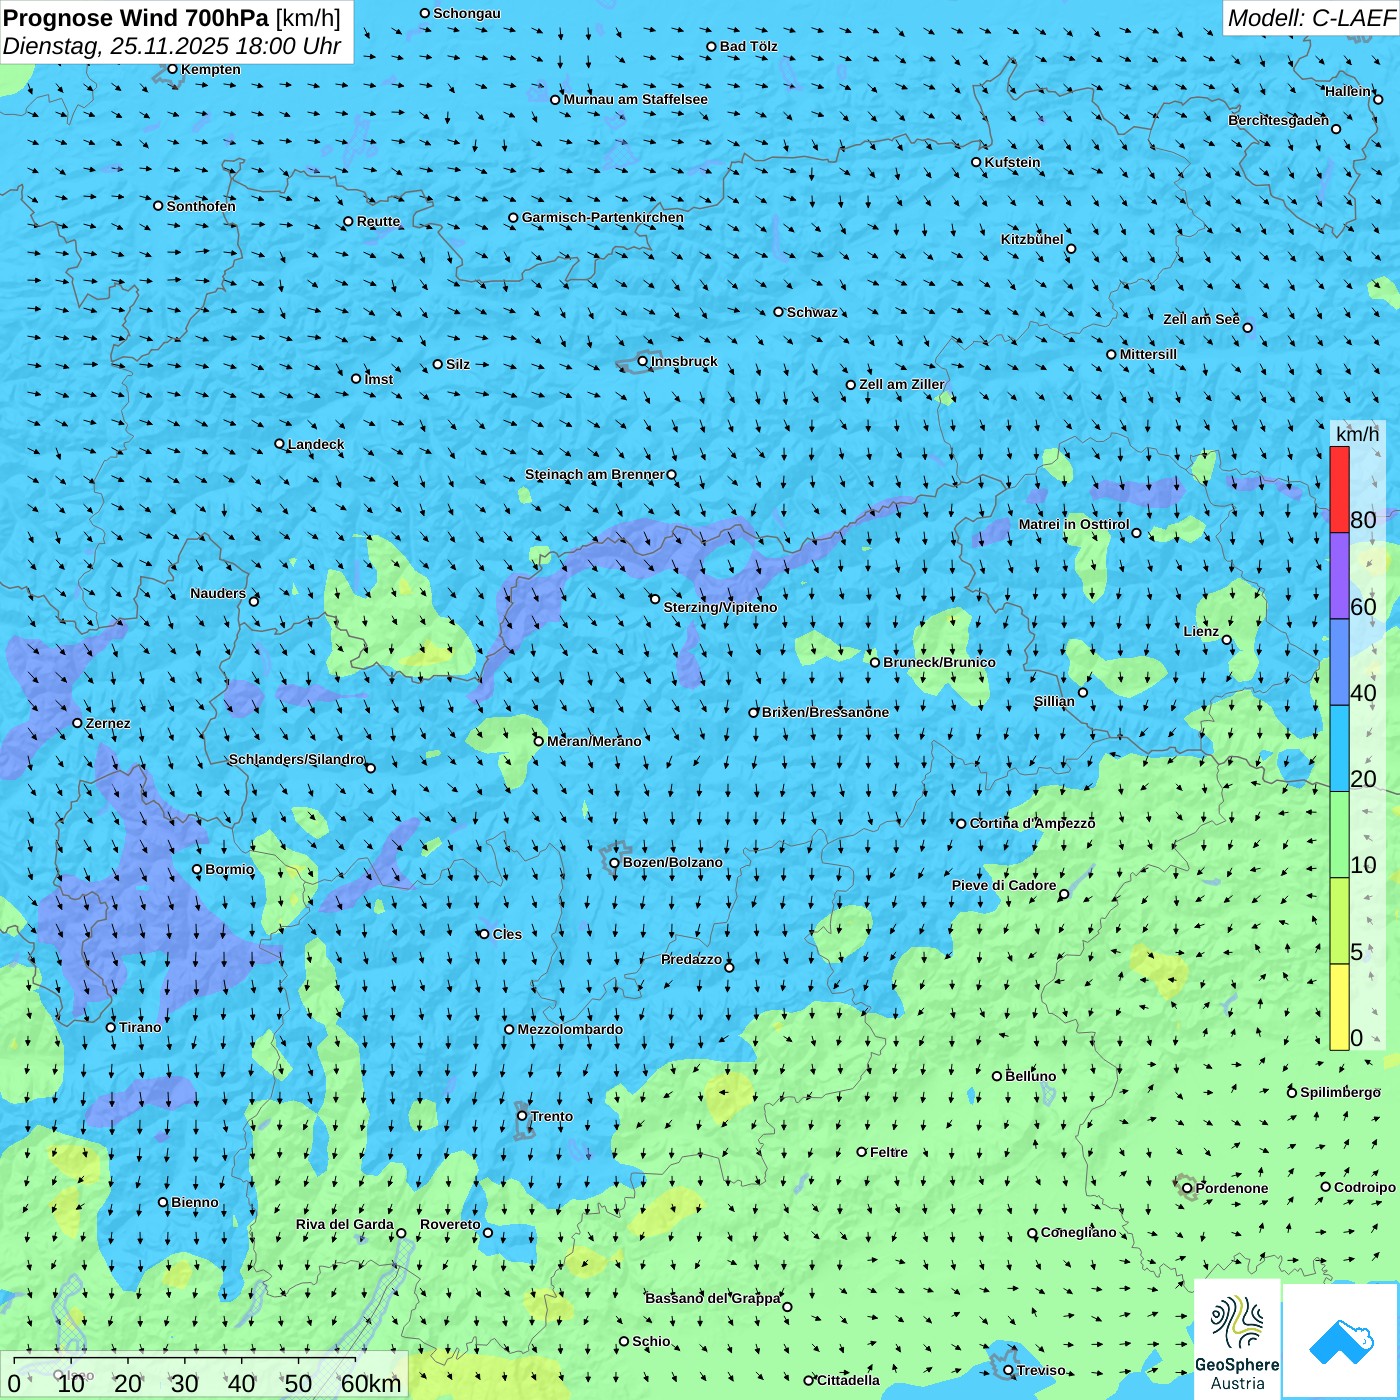Select the purple 60–80 km/h legend color
Viewport: 1400px width, 1400px height.
click(x=1339, y=576)
